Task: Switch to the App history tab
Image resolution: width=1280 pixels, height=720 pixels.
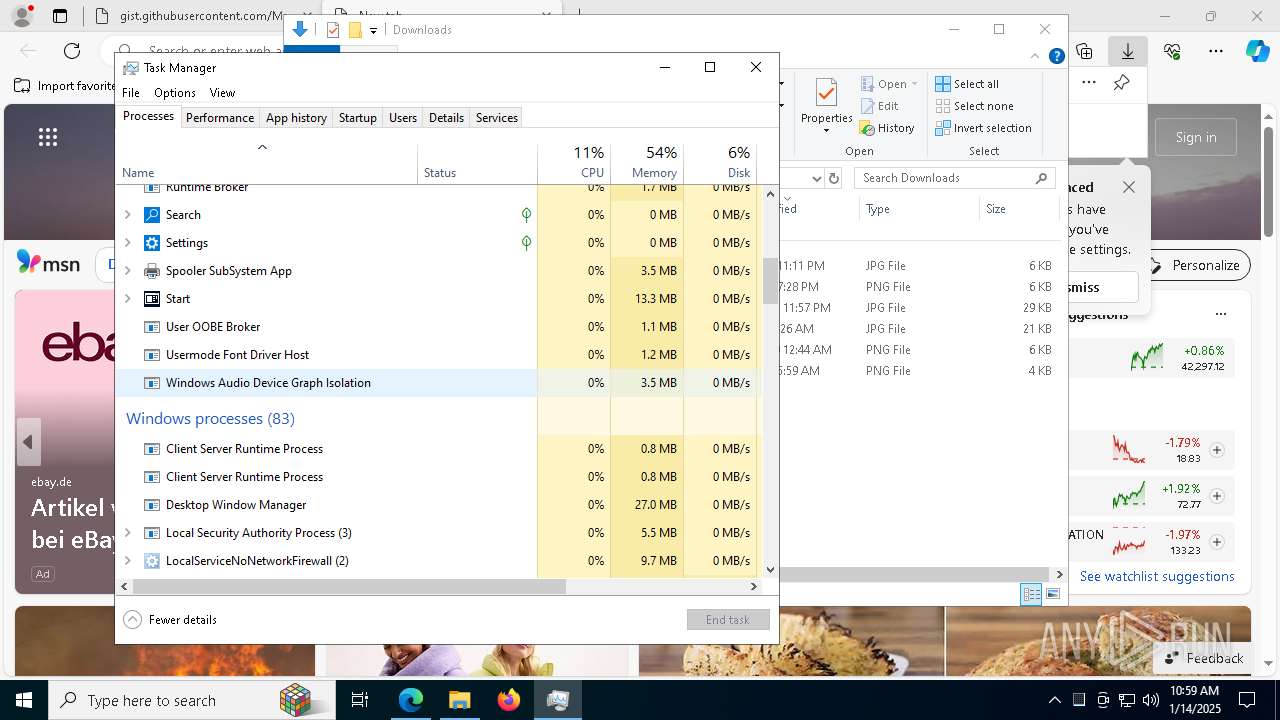Action: [296, 118]
